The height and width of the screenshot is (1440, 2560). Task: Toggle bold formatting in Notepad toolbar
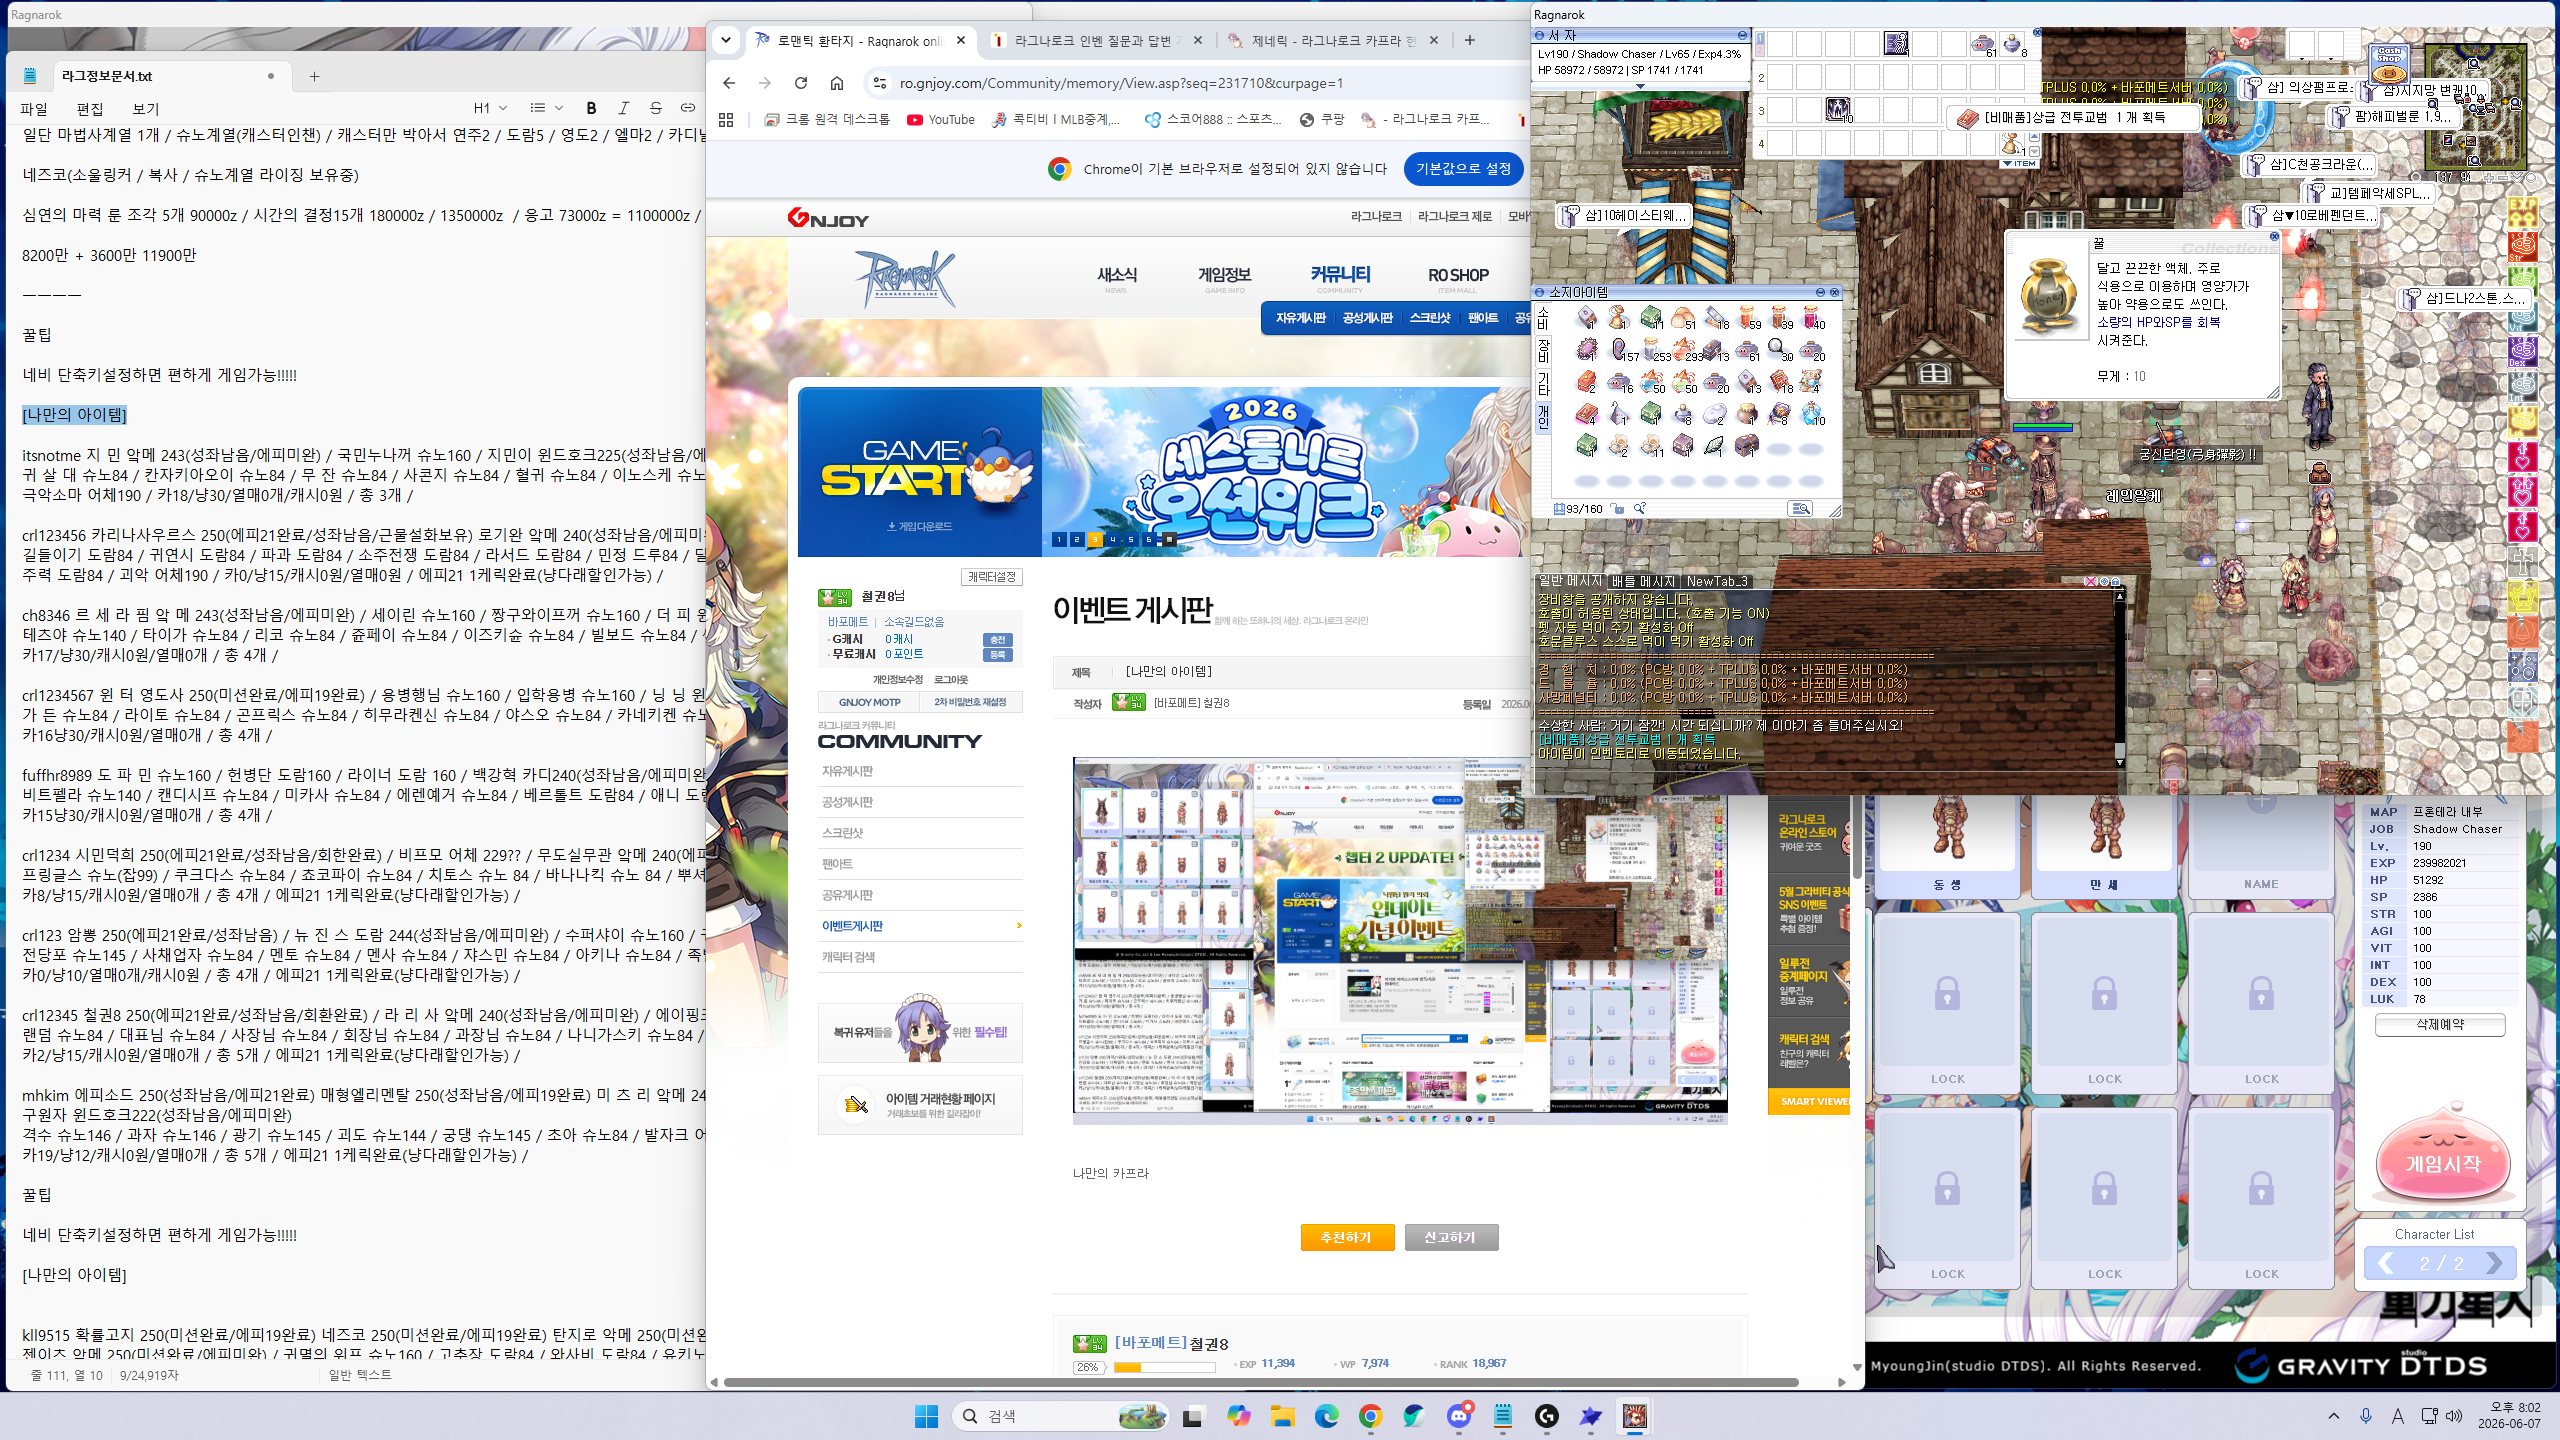coord(591,108)
